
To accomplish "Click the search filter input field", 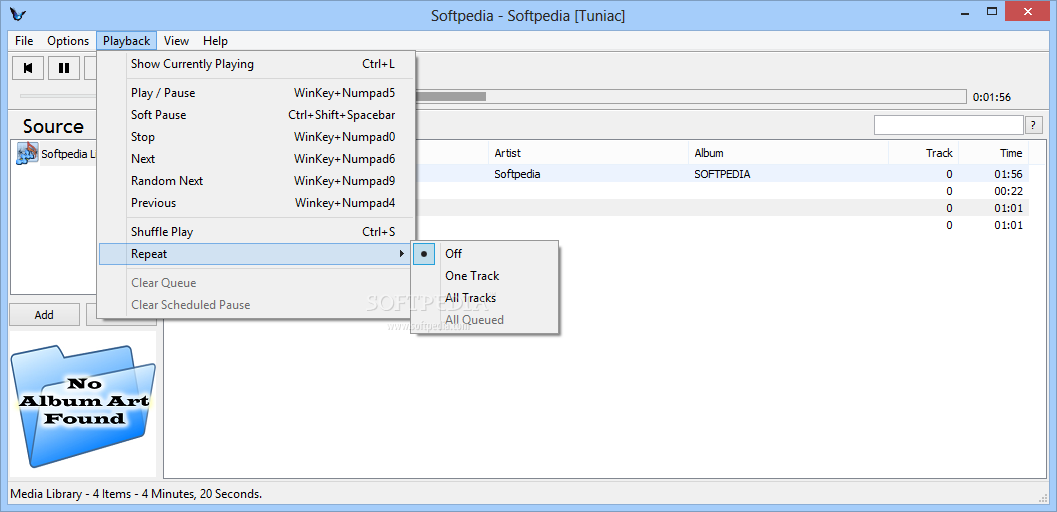I will tap(948, 125).
